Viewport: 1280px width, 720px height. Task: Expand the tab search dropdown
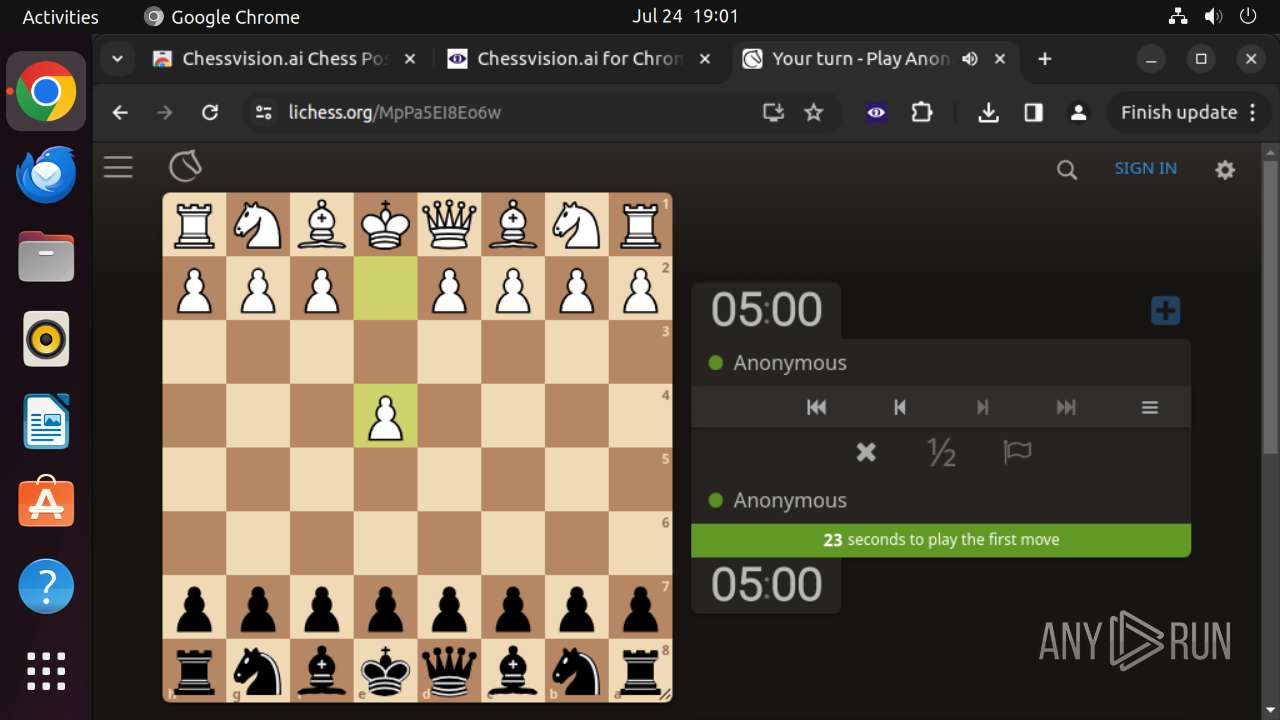tap(117, 59)
